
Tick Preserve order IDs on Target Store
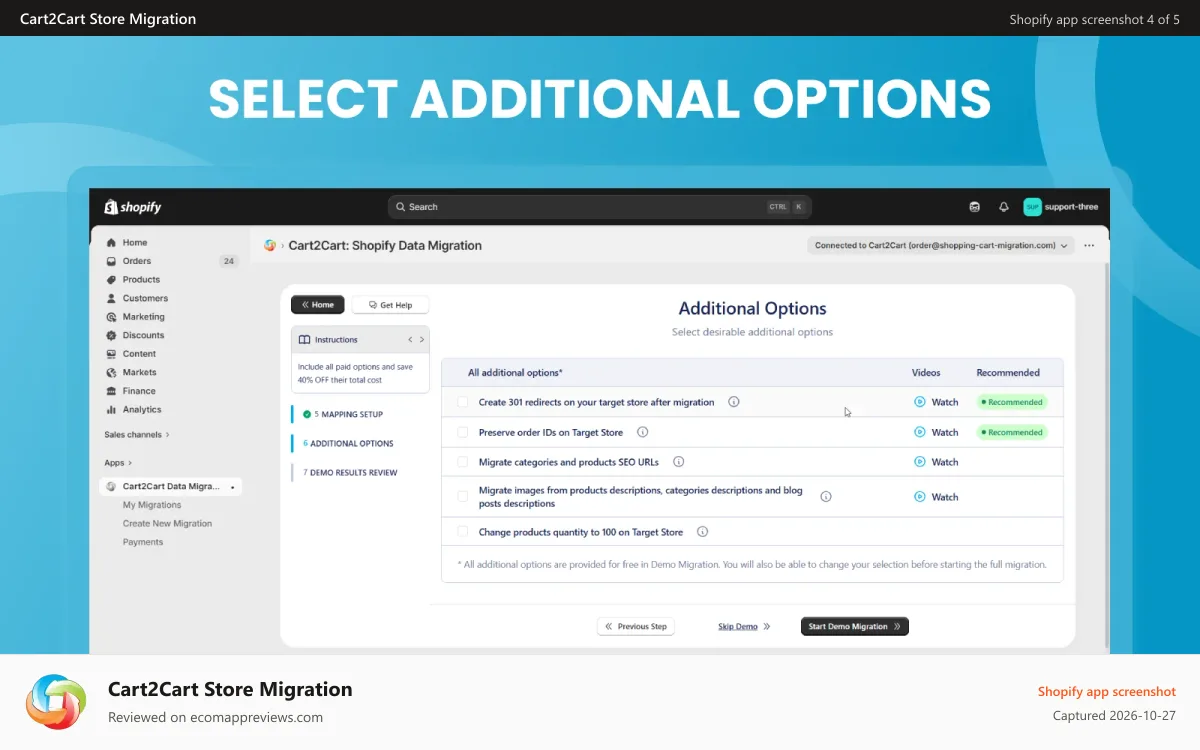pos(463,432)
